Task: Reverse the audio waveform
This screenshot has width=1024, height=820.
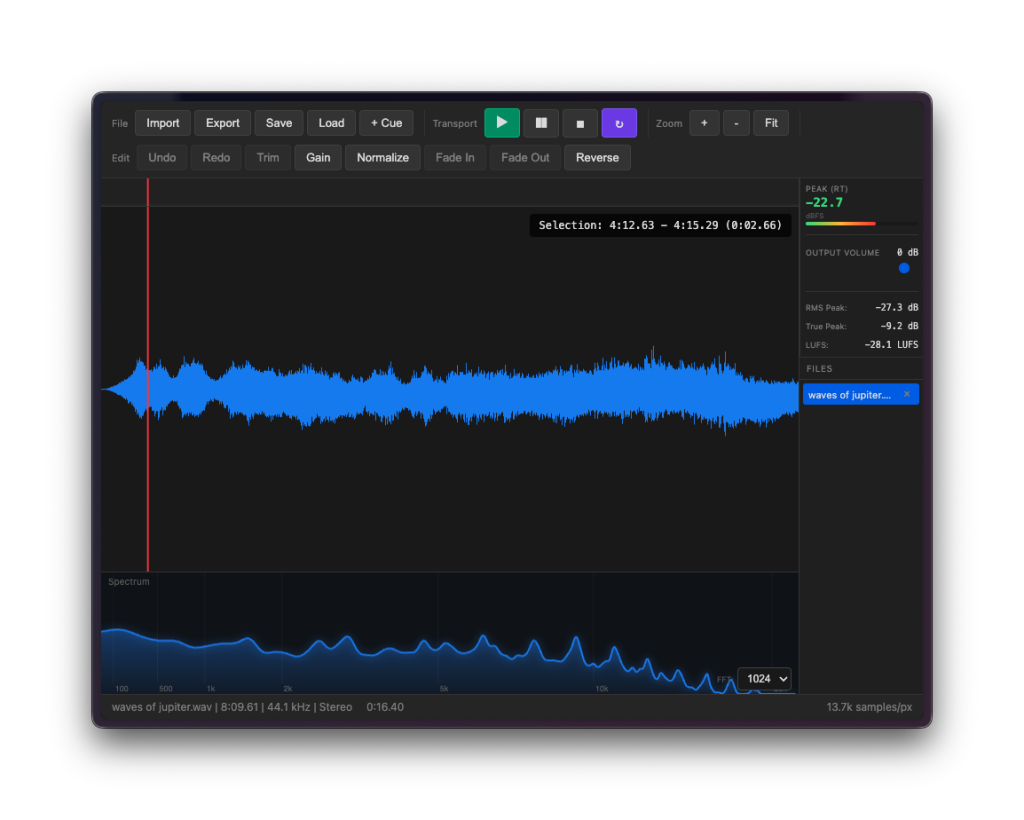Action: click(x=597, y=157)
